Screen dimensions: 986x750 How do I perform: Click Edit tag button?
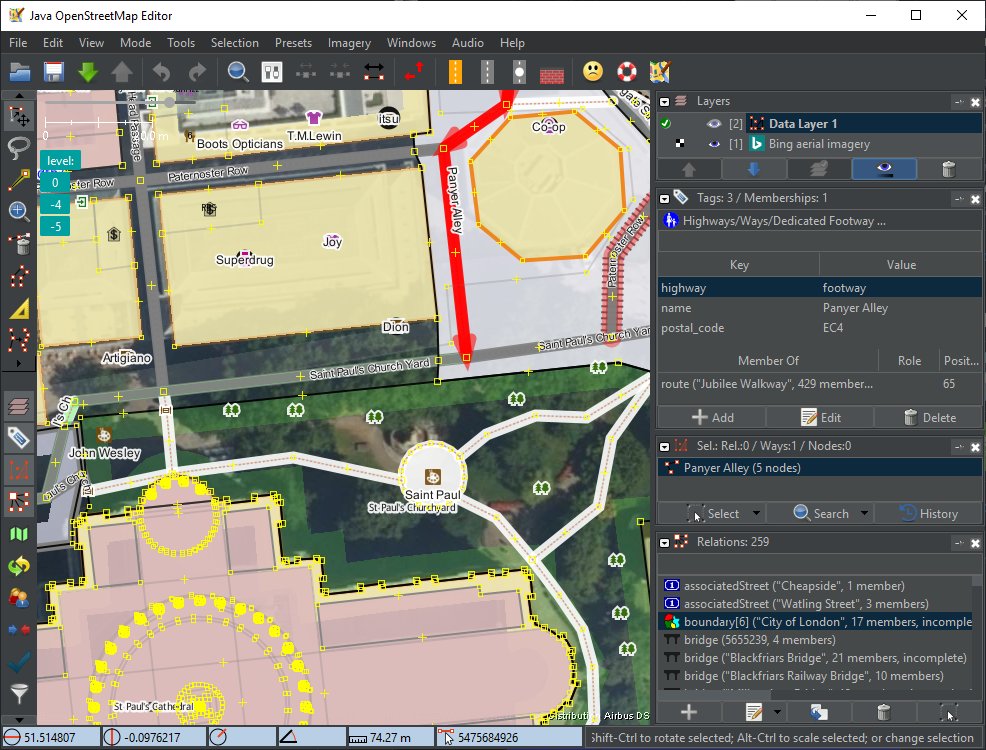[820, 417]
